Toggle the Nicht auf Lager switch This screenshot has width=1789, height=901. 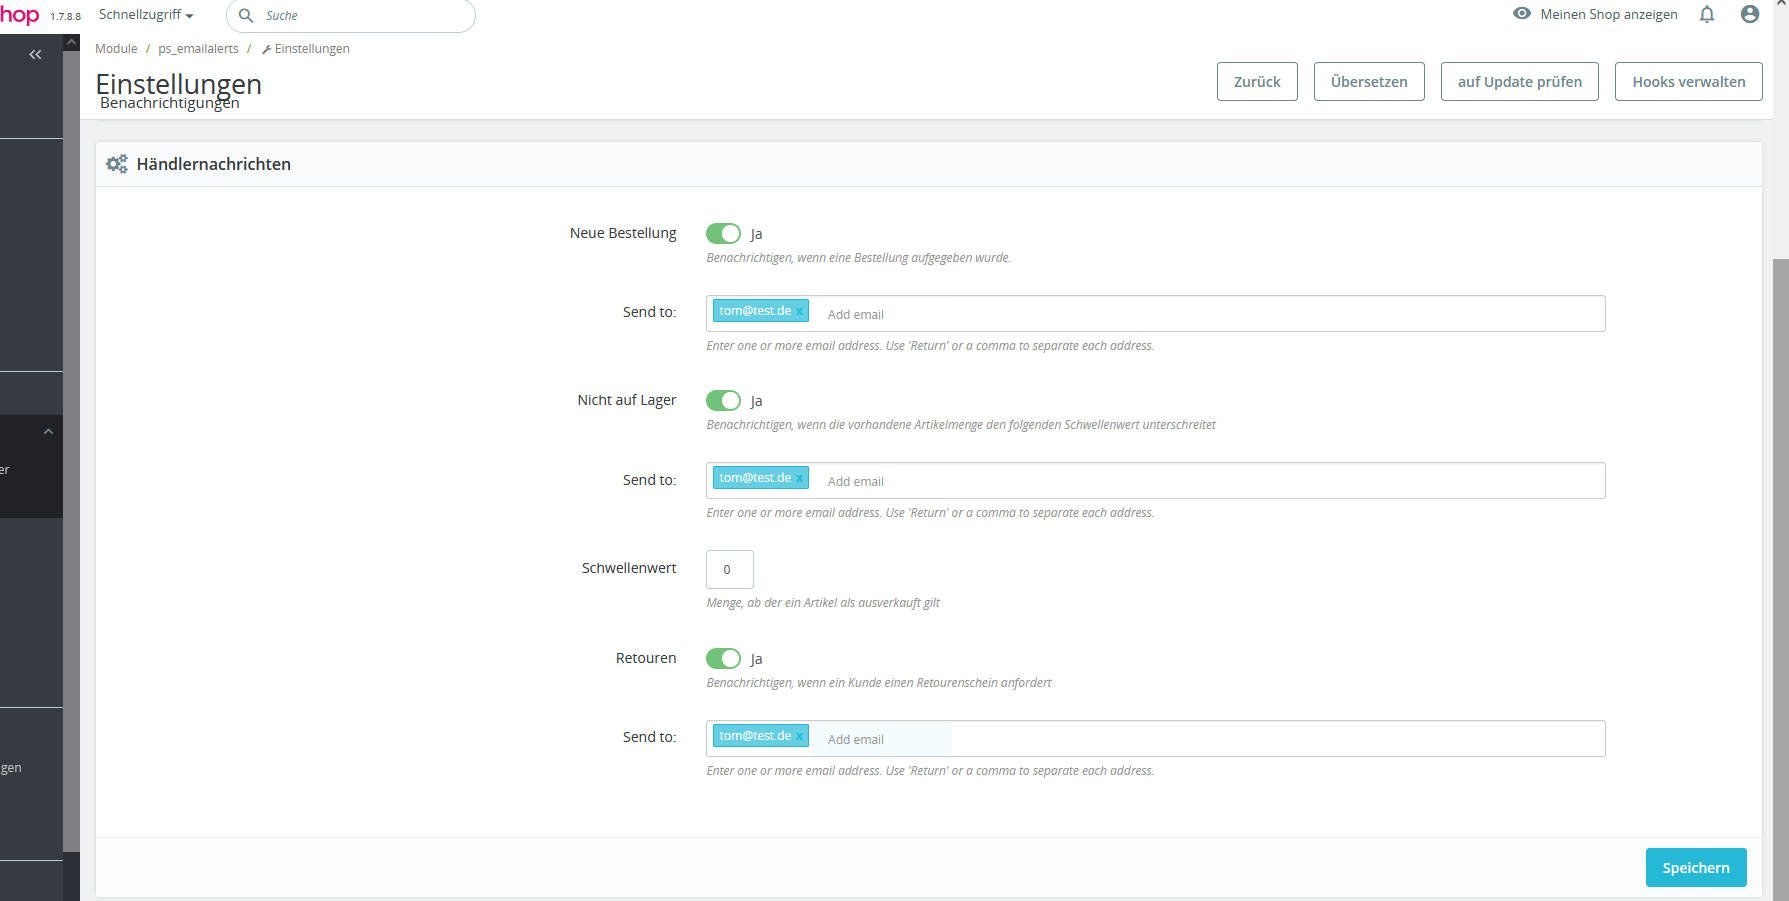(723, 400)
